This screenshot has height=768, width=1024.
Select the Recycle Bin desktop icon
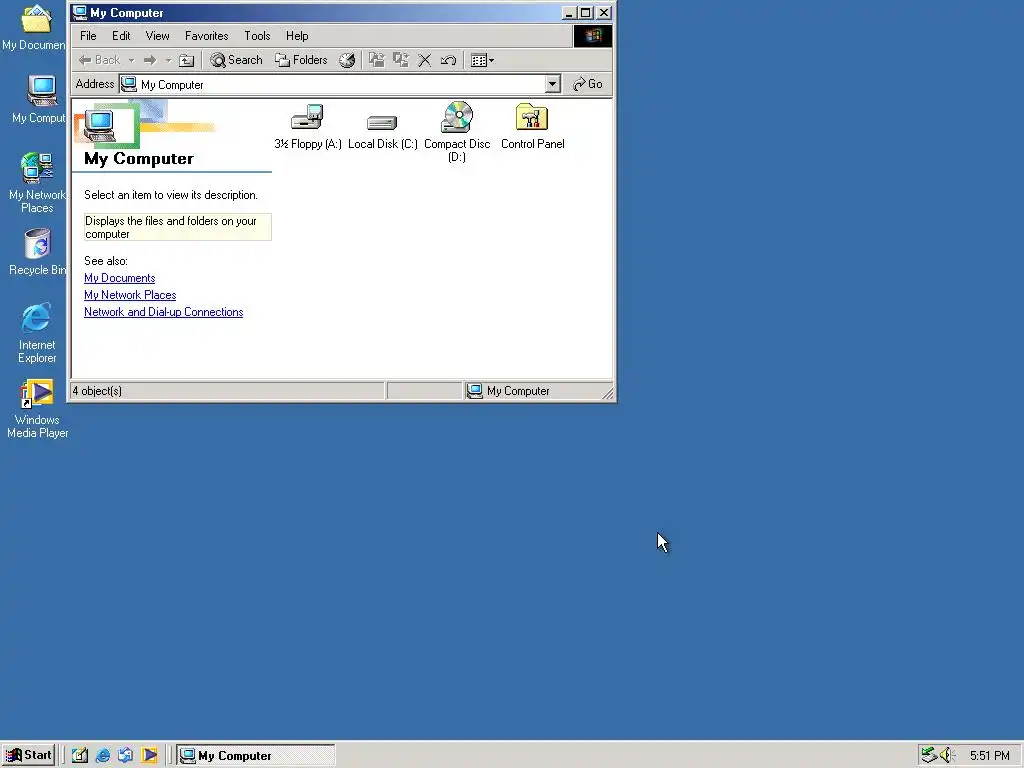click(x=38, y=252)
